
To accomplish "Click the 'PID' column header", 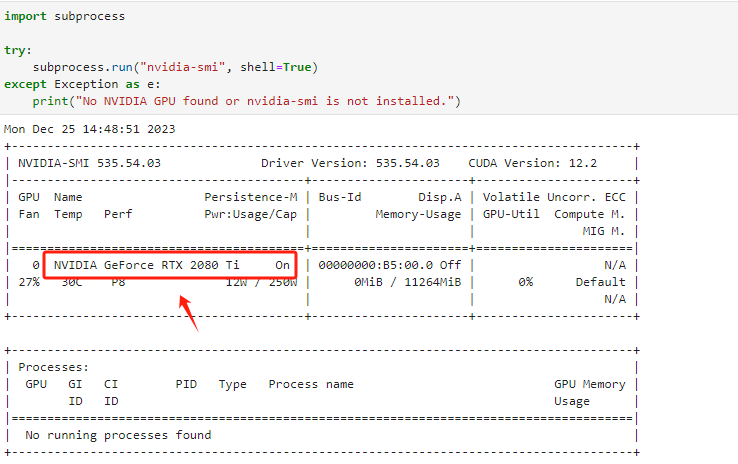I will click(186, 384).
